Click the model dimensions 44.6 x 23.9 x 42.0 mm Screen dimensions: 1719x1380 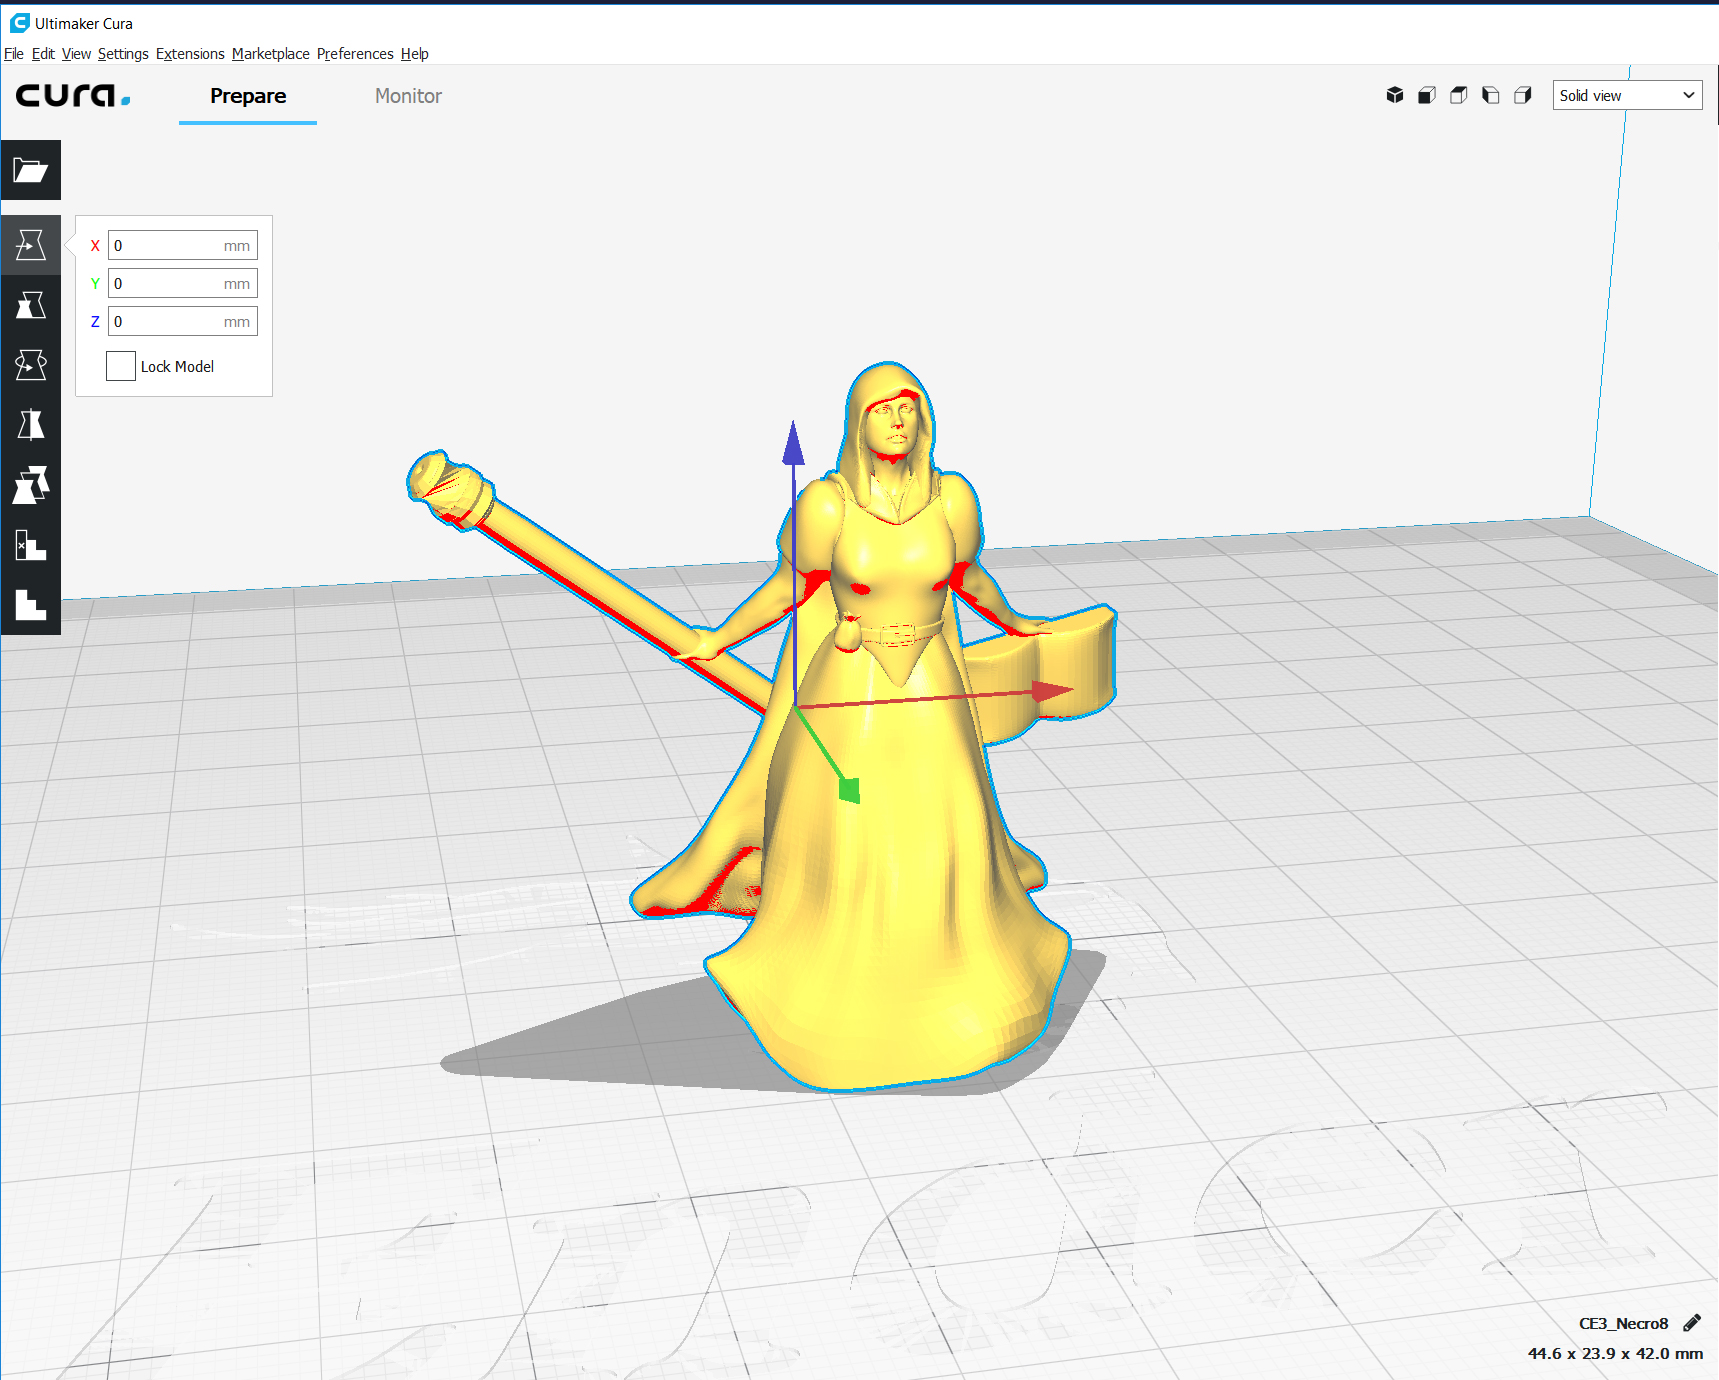[x=1615, y=1353]
